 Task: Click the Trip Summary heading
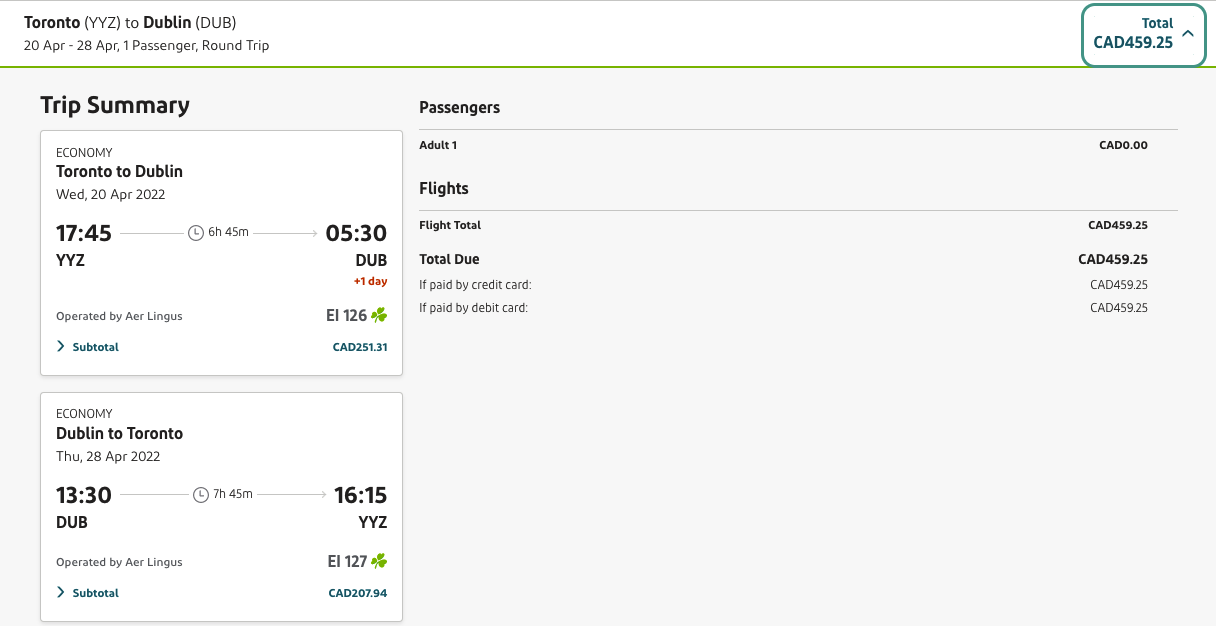click(115, 106)
